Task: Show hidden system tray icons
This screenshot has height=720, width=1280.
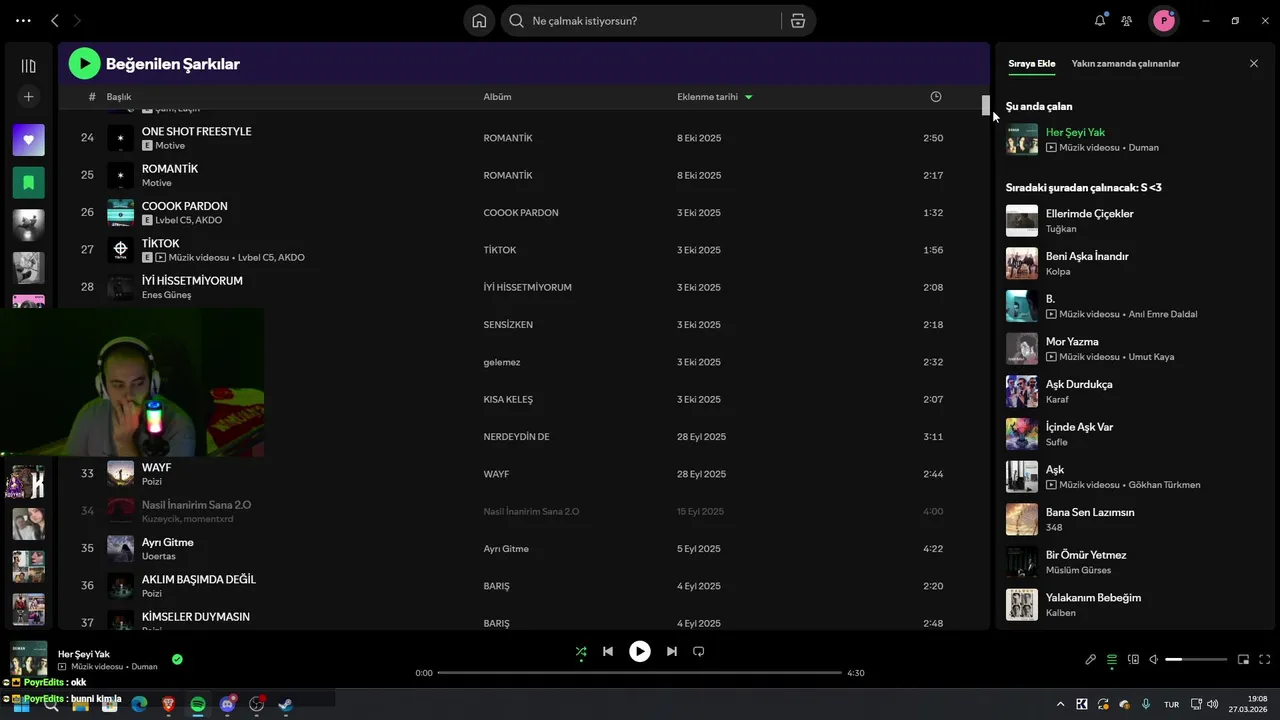Action: coord(1059,704)
